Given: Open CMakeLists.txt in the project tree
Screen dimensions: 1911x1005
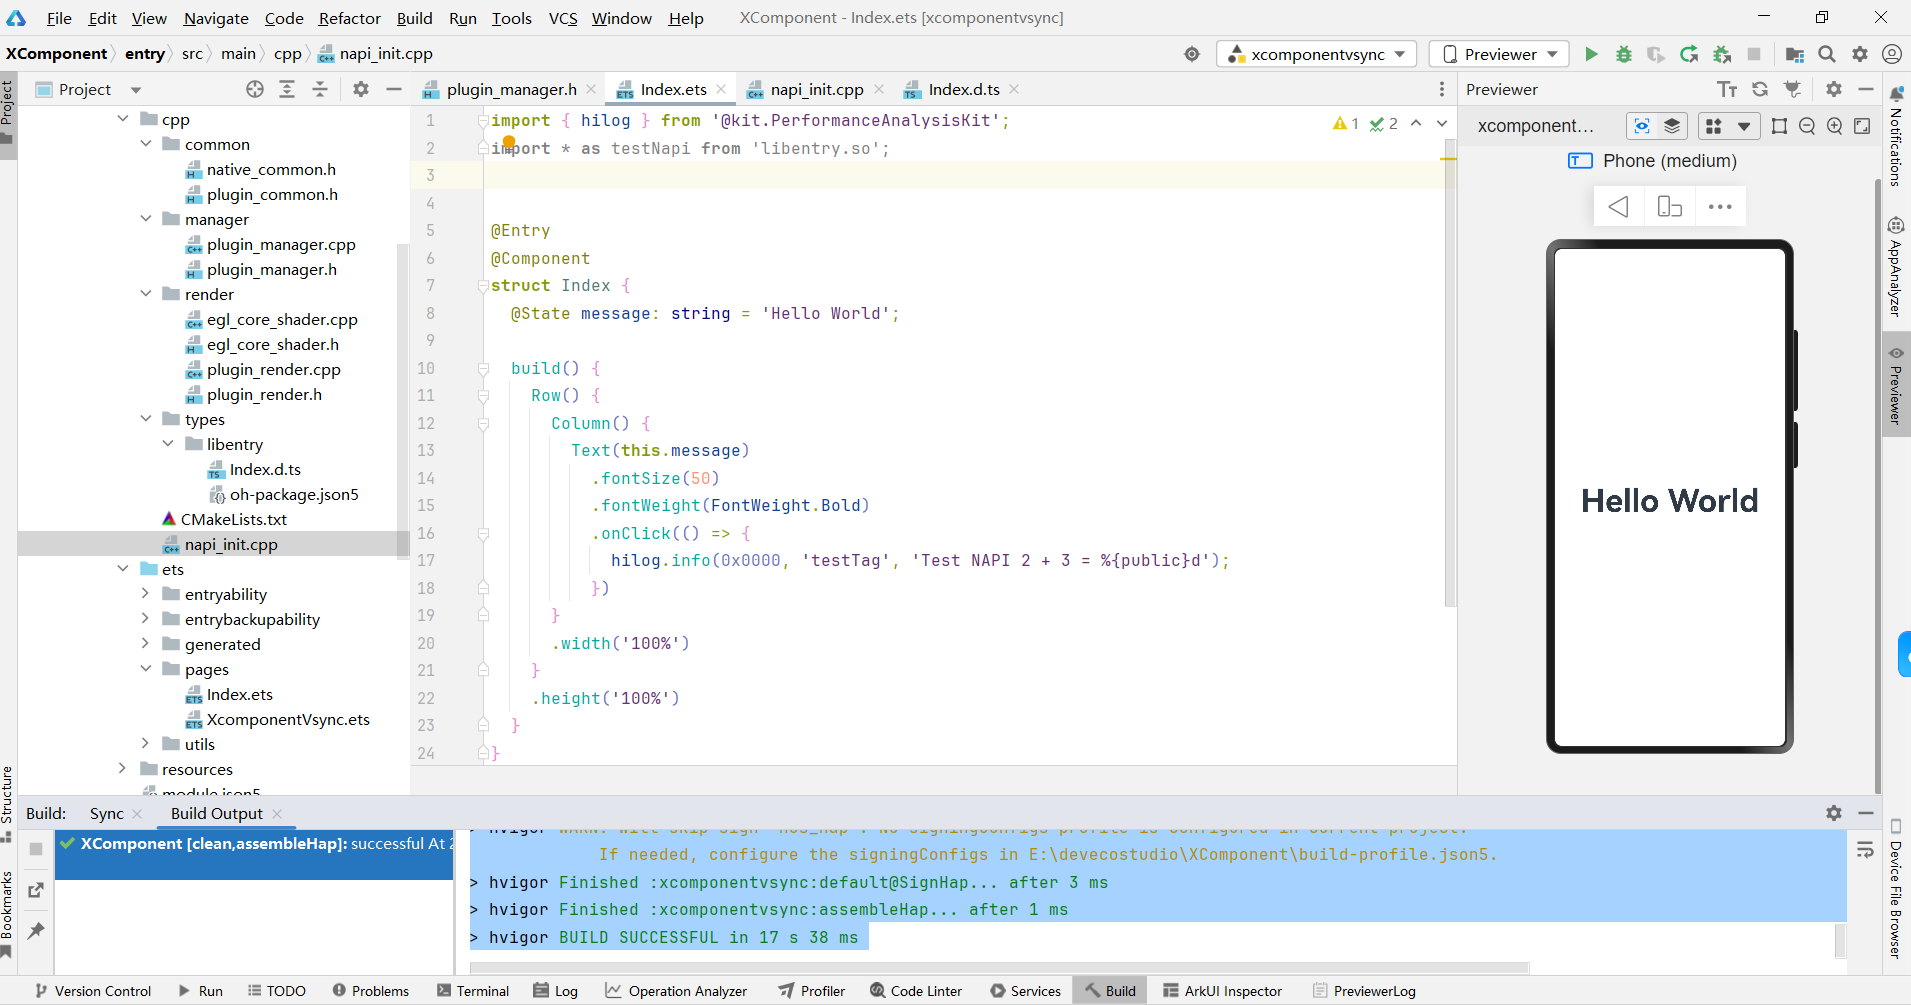Looking at the screenshot, I should point(233,519).
